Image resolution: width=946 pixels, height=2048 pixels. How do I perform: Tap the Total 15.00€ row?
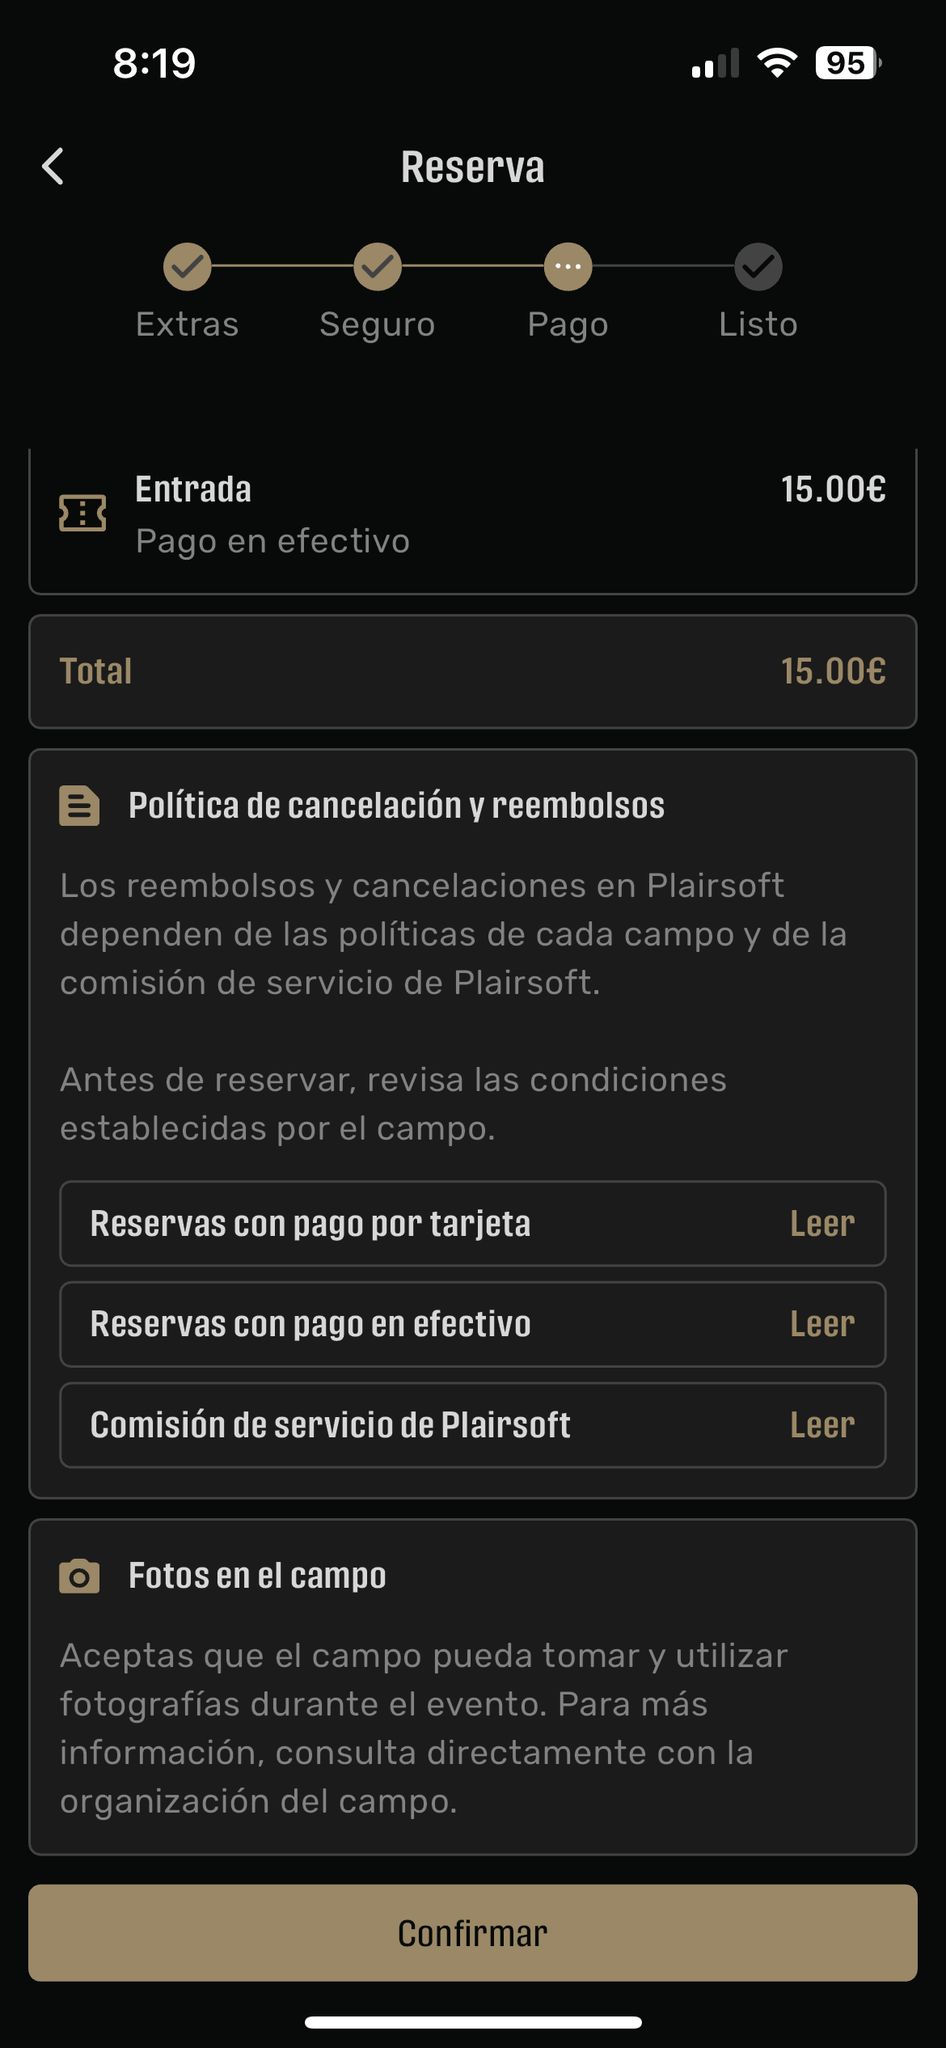(473, 671)
